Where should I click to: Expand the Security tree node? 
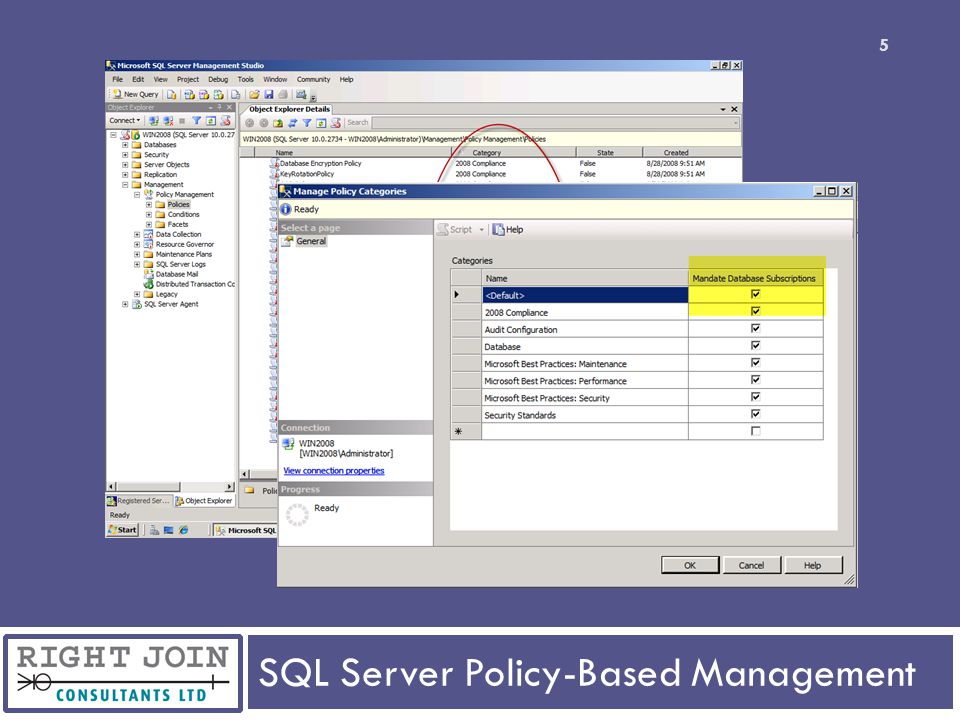coord(125,155)
